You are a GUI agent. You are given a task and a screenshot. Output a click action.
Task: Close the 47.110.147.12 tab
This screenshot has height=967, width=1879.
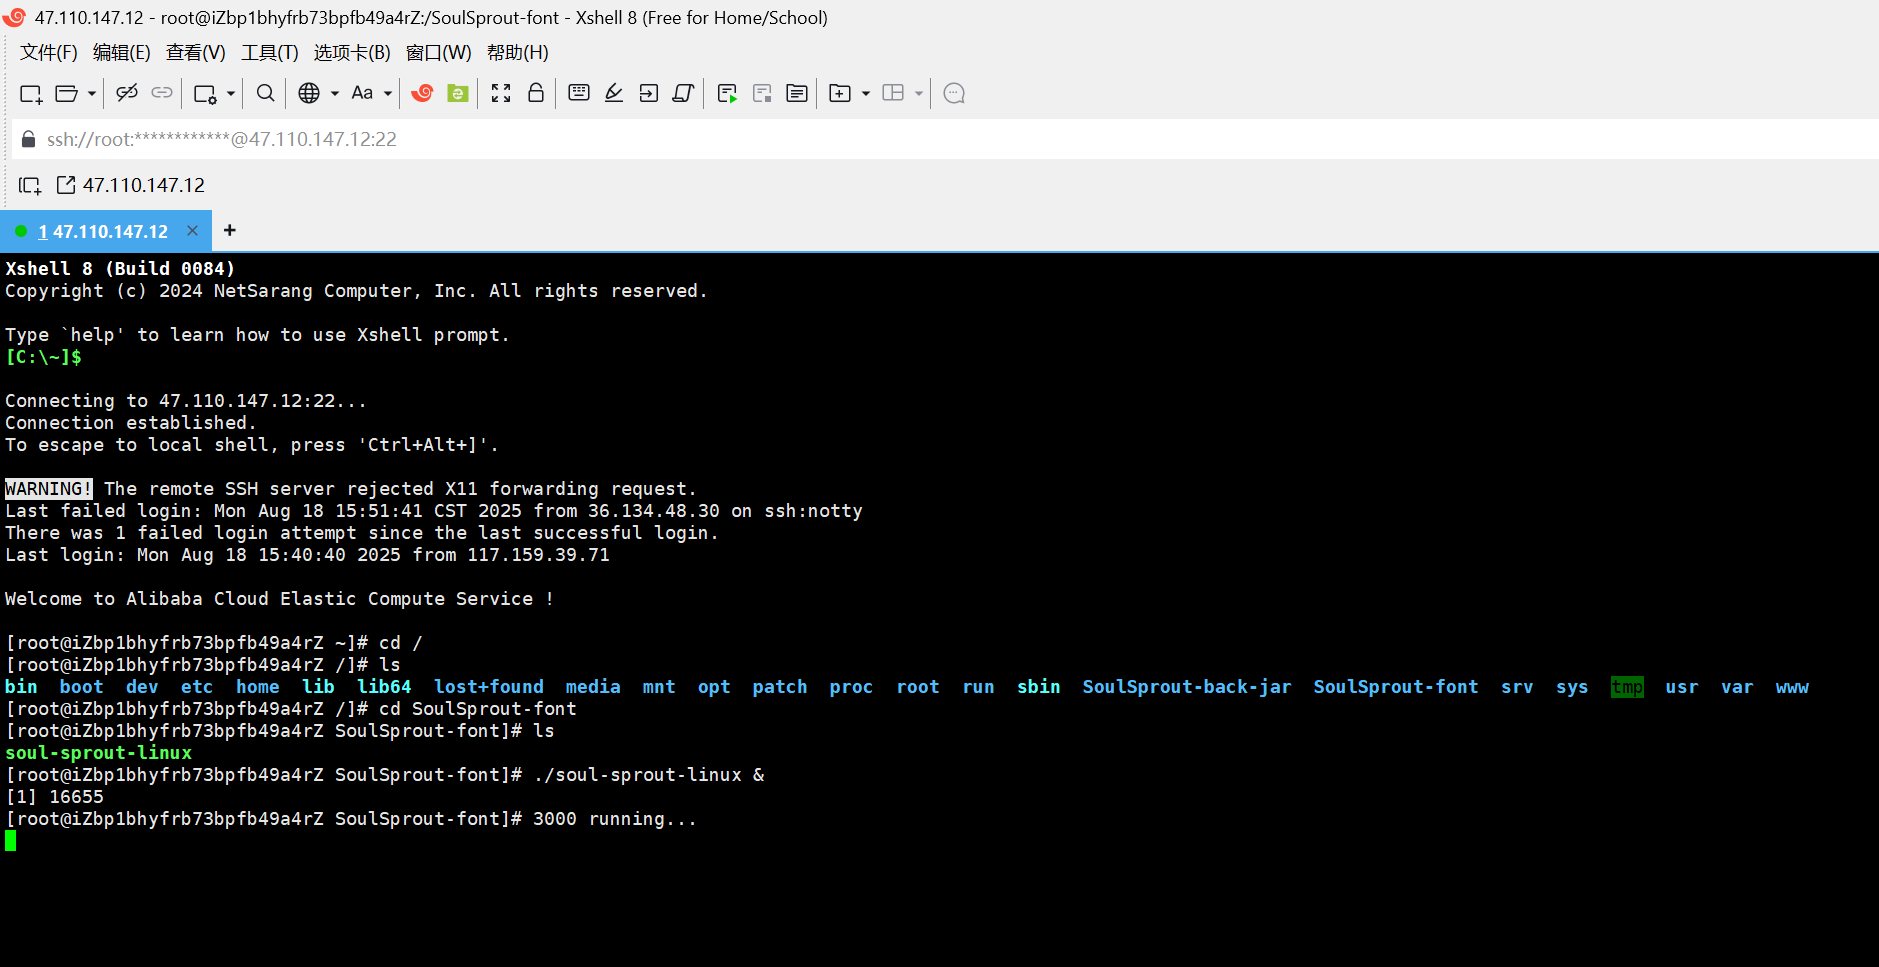click(192, 230)
